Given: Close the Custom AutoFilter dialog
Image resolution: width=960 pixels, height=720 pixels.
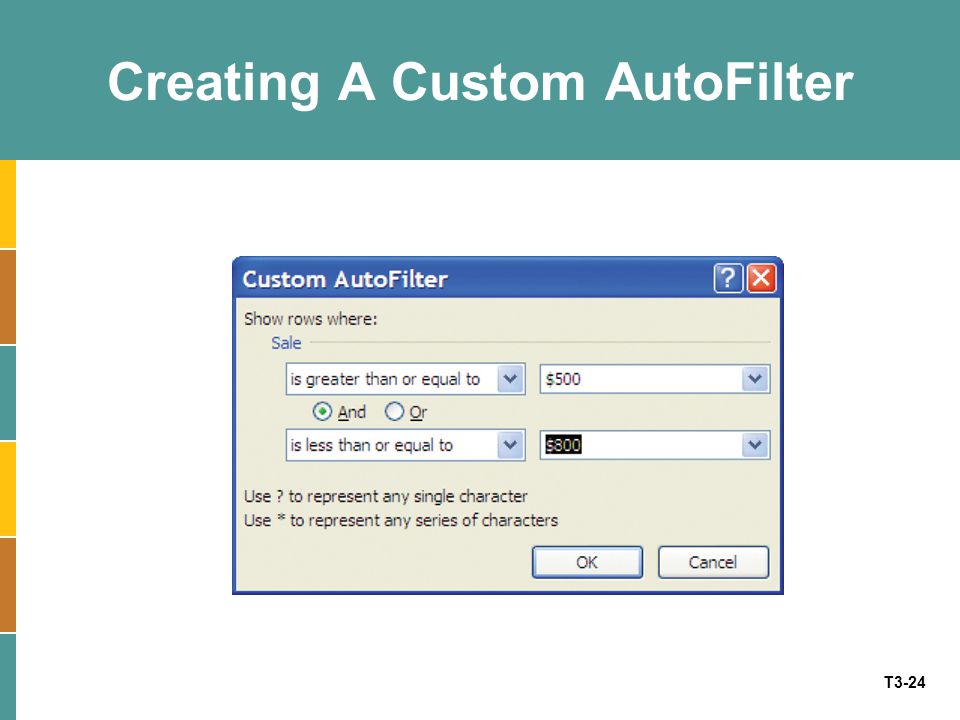Looking at the screenshot, I should [x=761, y=279].
